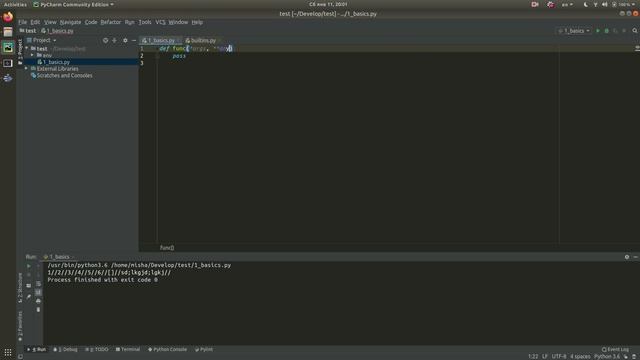Open system menu with battery 100%
Image resolution: width=640 pixels, height=360 pixels.
624,4
